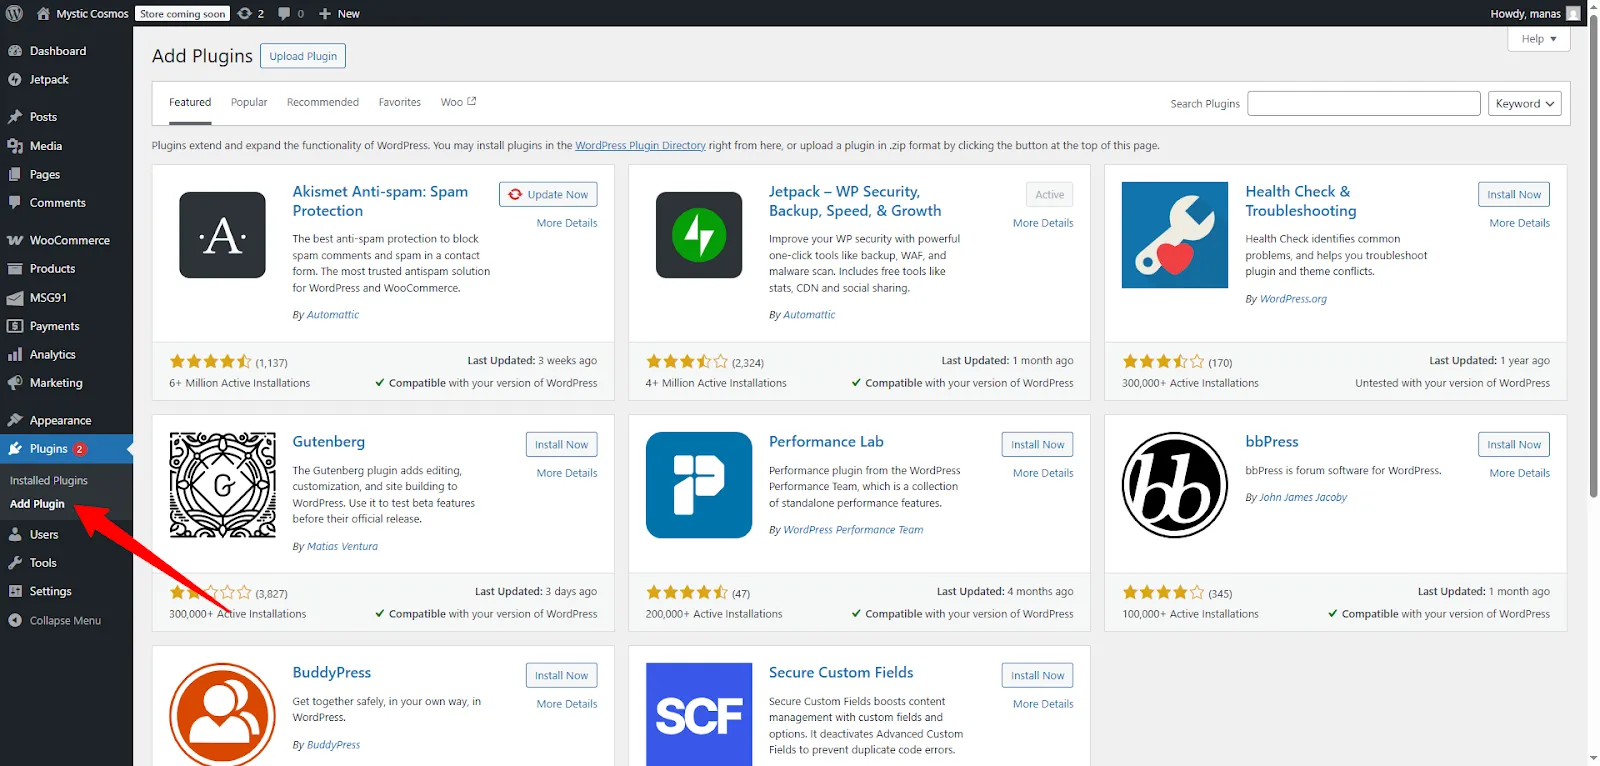Open the Performance Lab plugin title link
The height and width of the screenshot is (766, 1600).
[x=826, y=442]
